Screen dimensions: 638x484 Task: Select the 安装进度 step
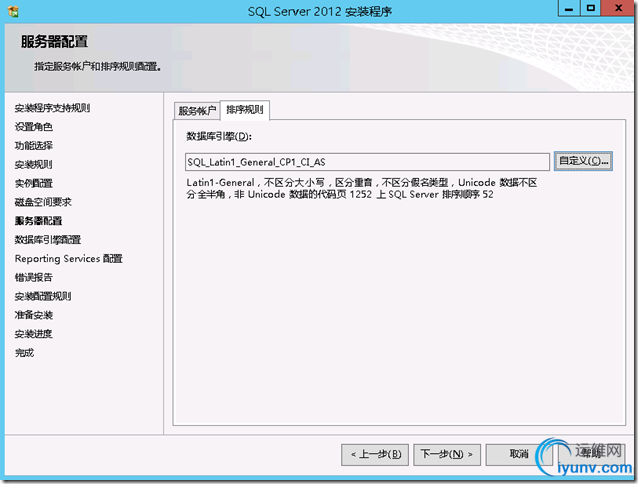coord(33,334)
